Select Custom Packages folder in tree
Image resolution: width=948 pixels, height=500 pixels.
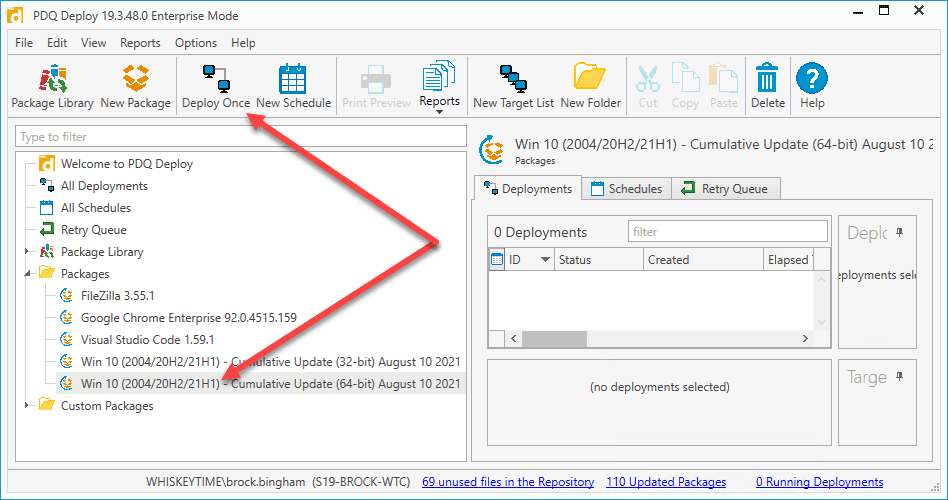click(x=107, y=406)
